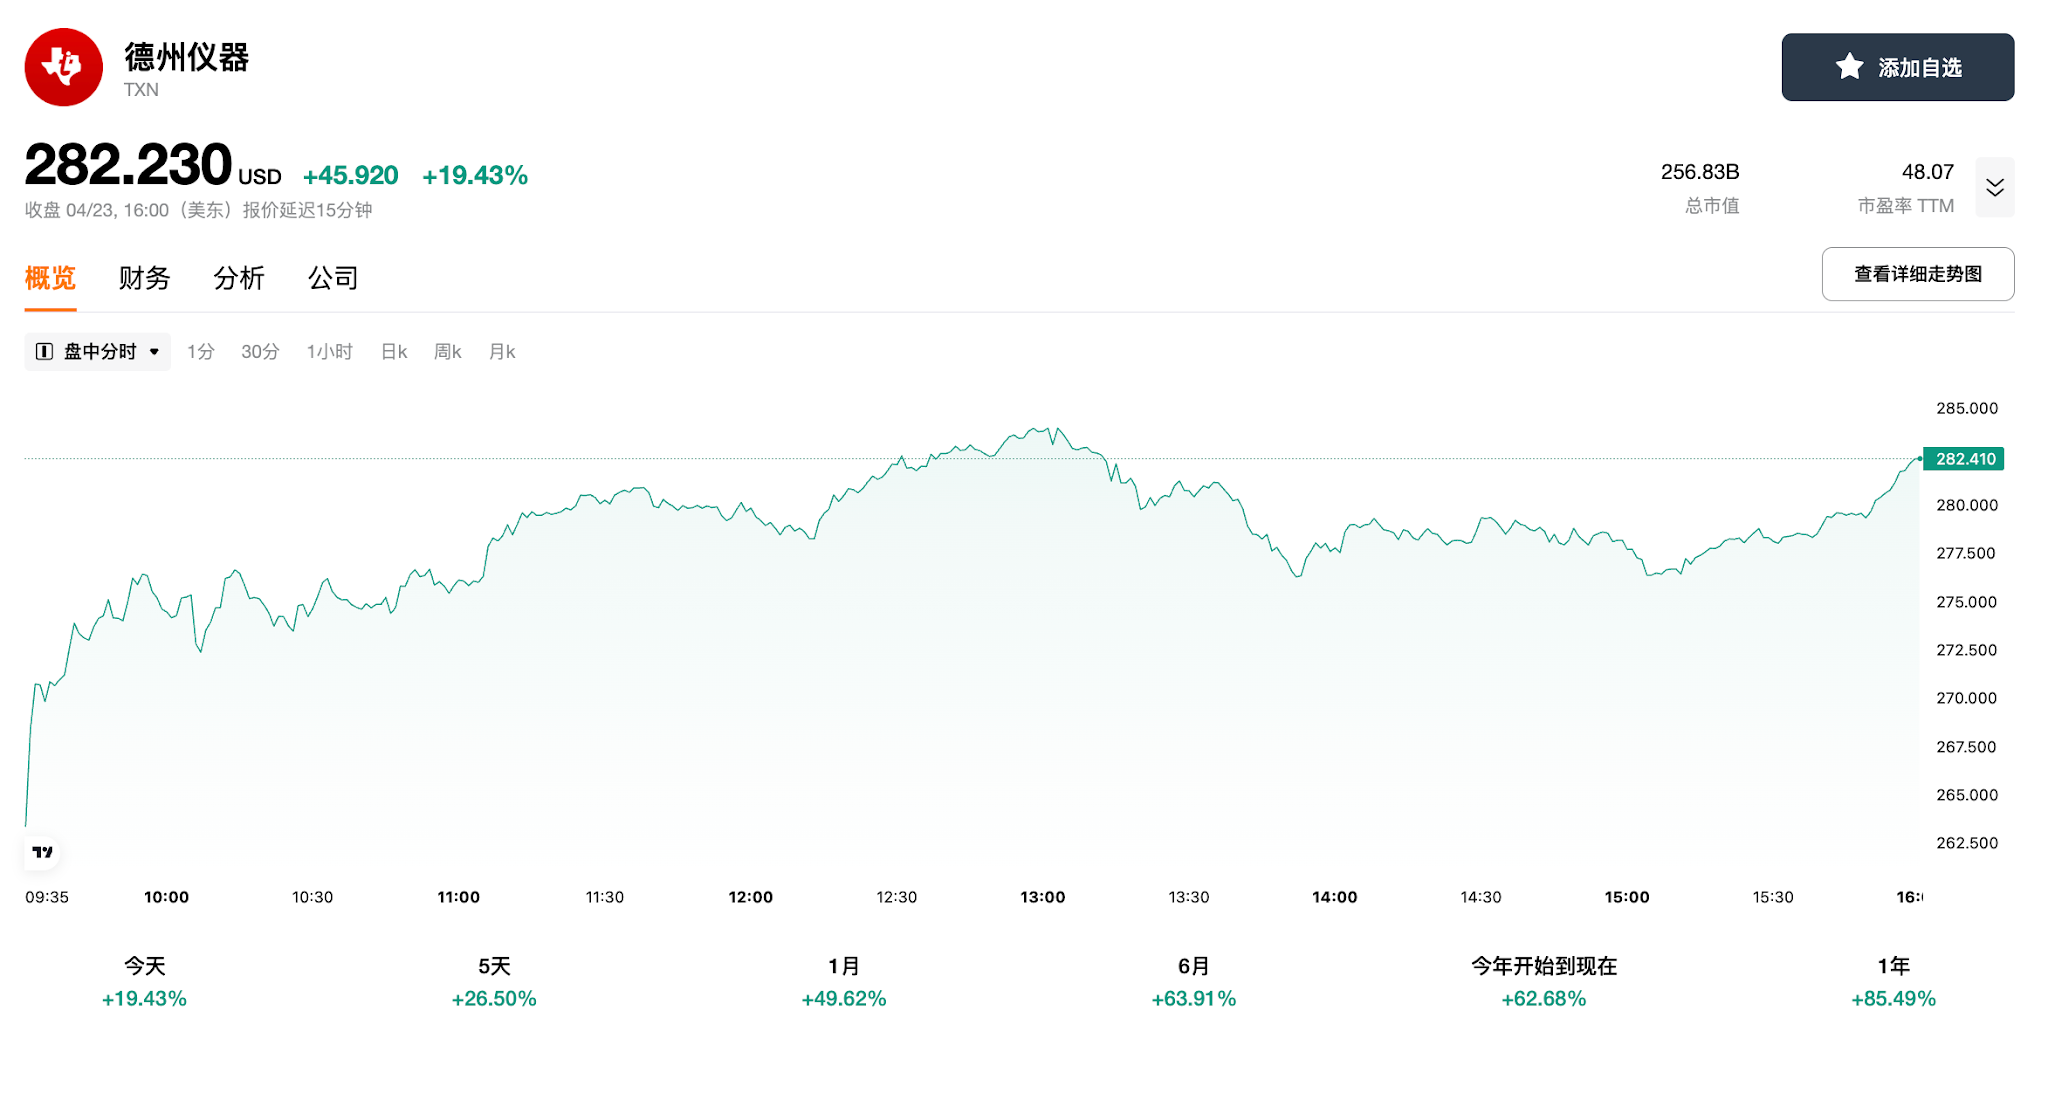Click the 282.410 current price label
Viewport: 2048px width, 1100px height.
click(1964, 459)
